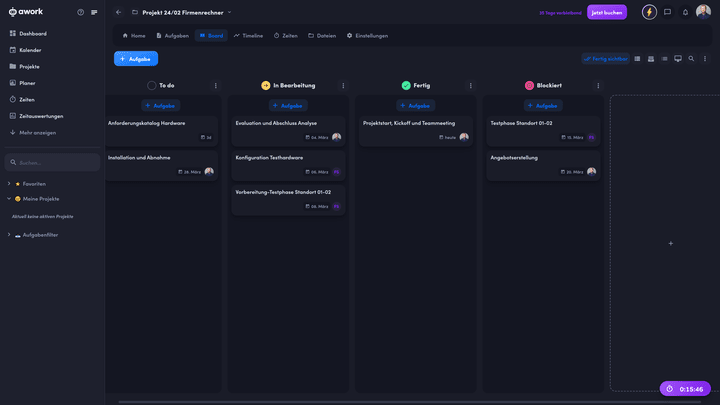Open card Testphase Standort 01-02
The height and width of the screenshot is (405, 720).
543,131
